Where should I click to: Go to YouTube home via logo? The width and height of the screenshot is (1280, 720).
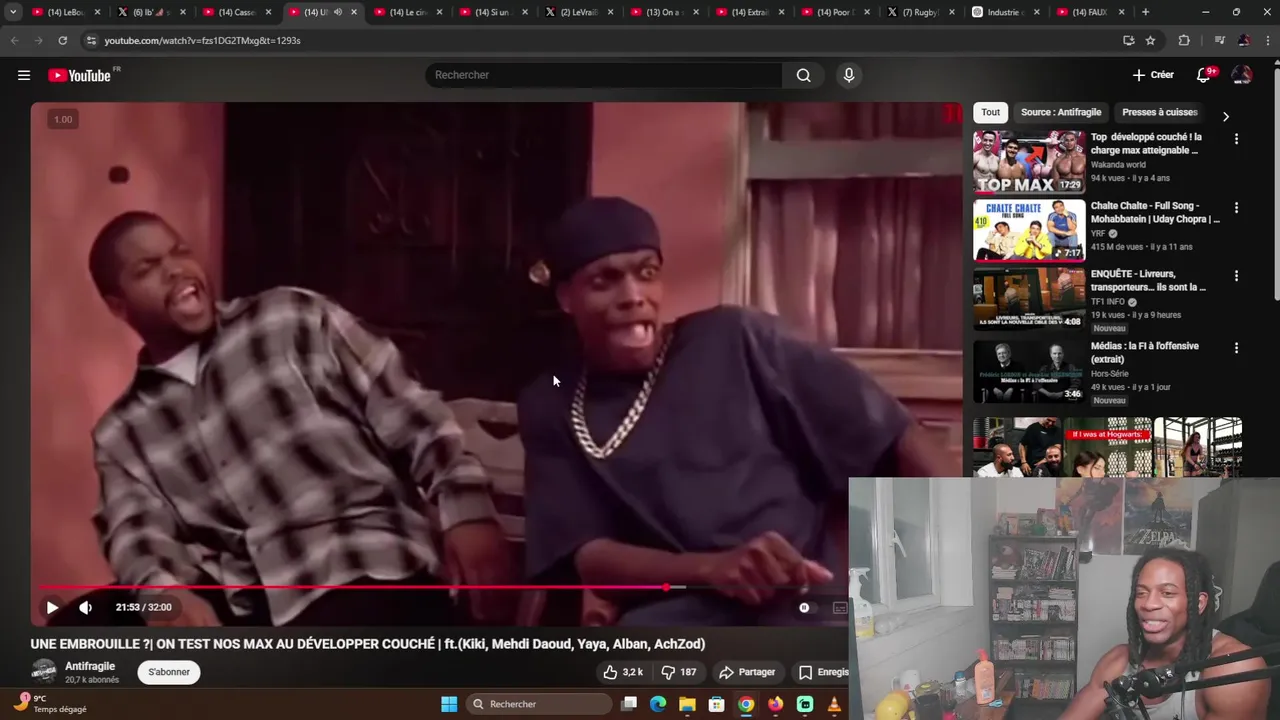[79, 75]
